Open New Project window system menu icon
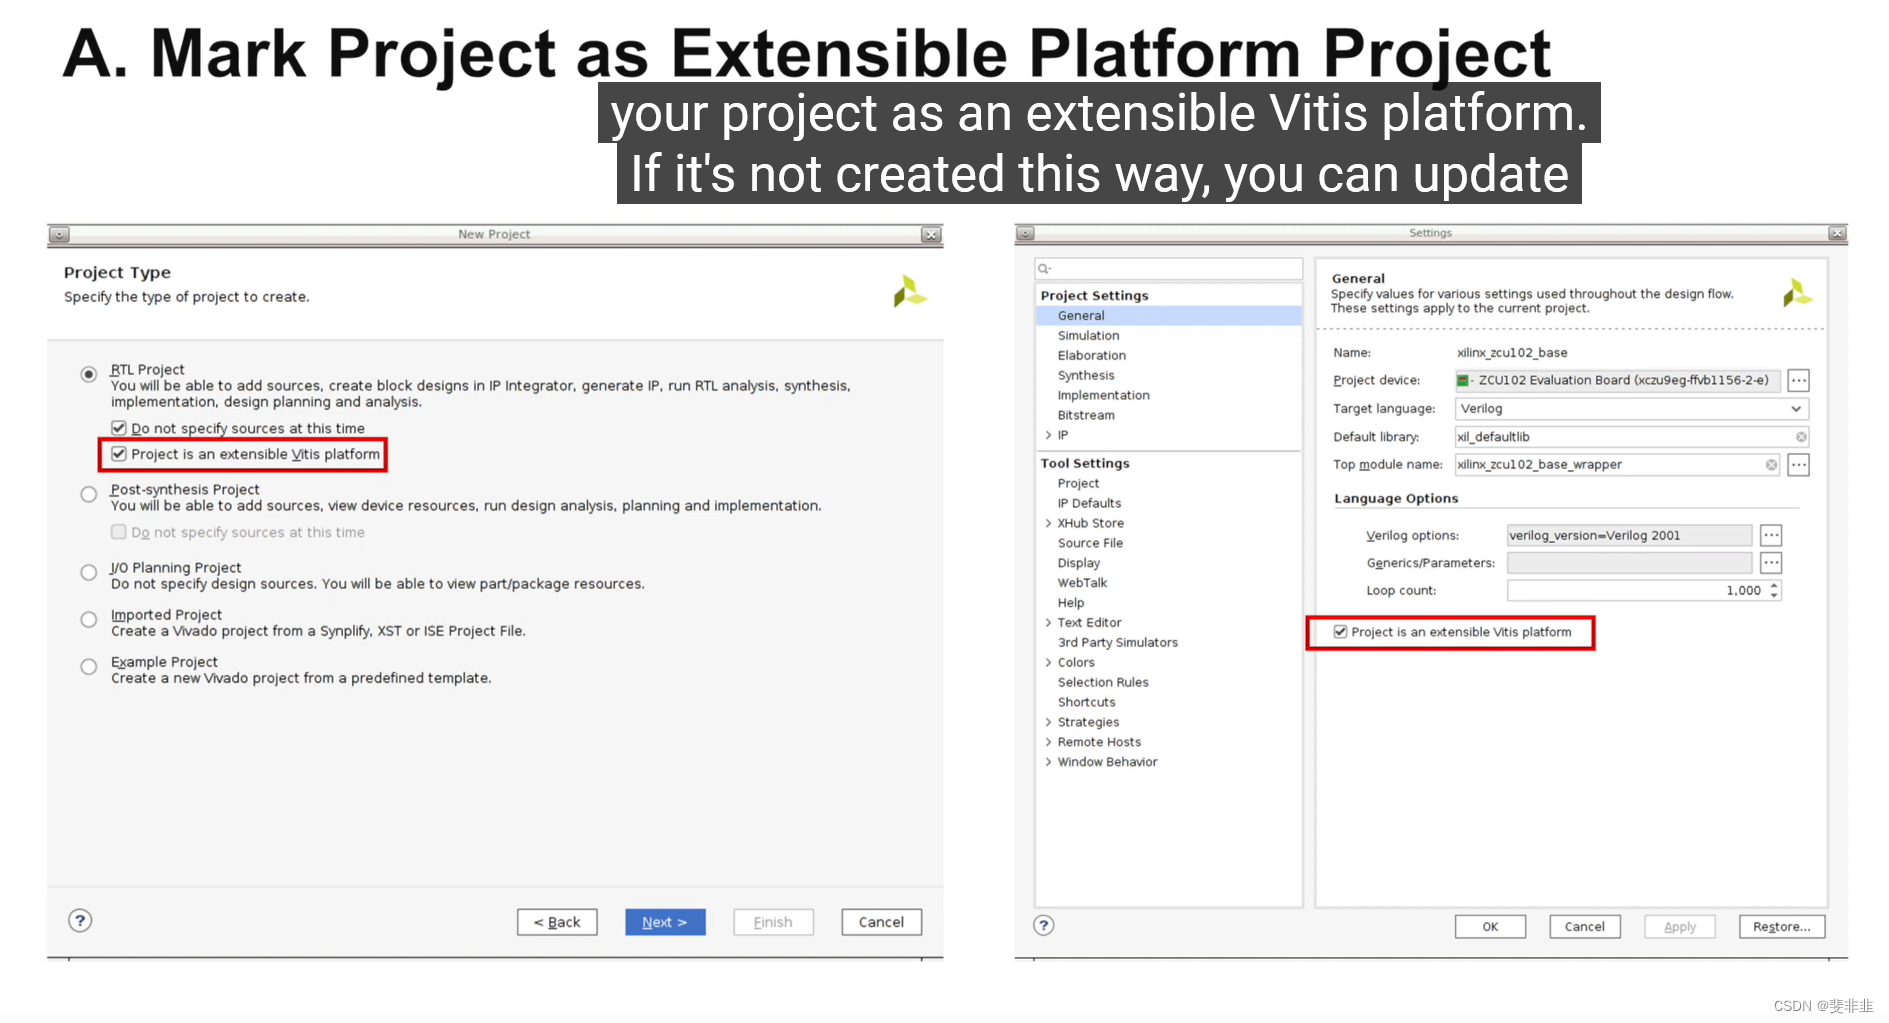The image size is (1889, 1023). tap(60, 234)
